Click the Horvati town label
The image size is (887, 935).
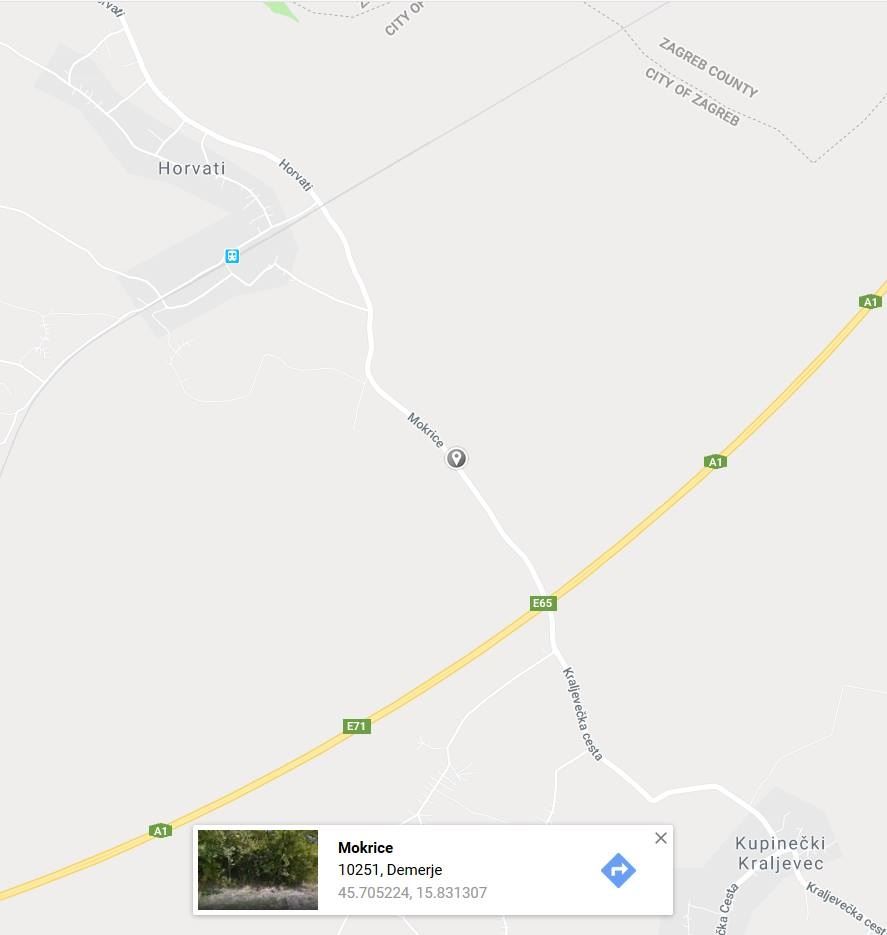[192, 168]
